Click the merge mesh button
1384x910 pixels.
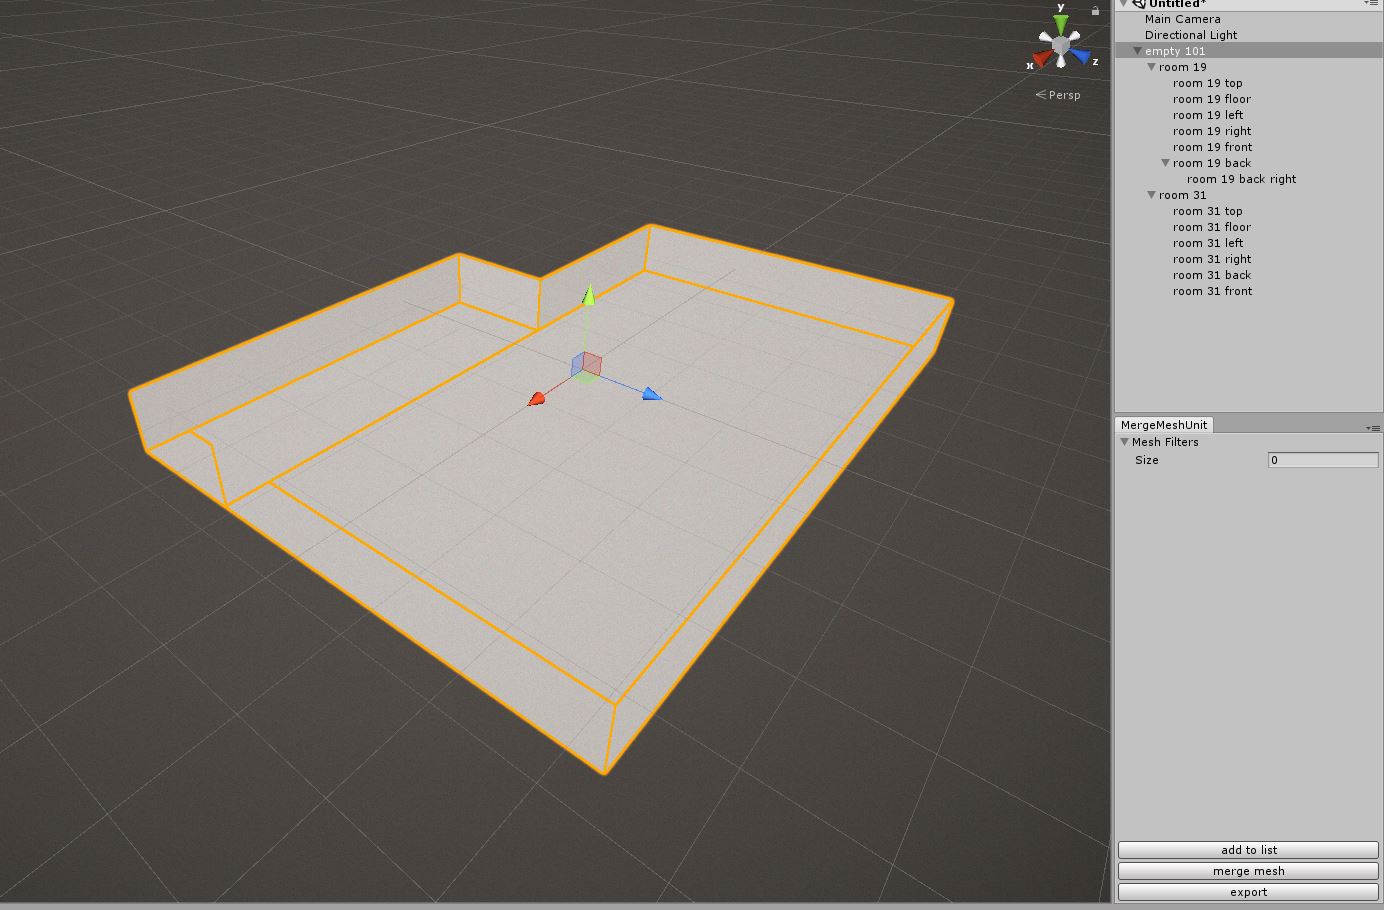1248,871
